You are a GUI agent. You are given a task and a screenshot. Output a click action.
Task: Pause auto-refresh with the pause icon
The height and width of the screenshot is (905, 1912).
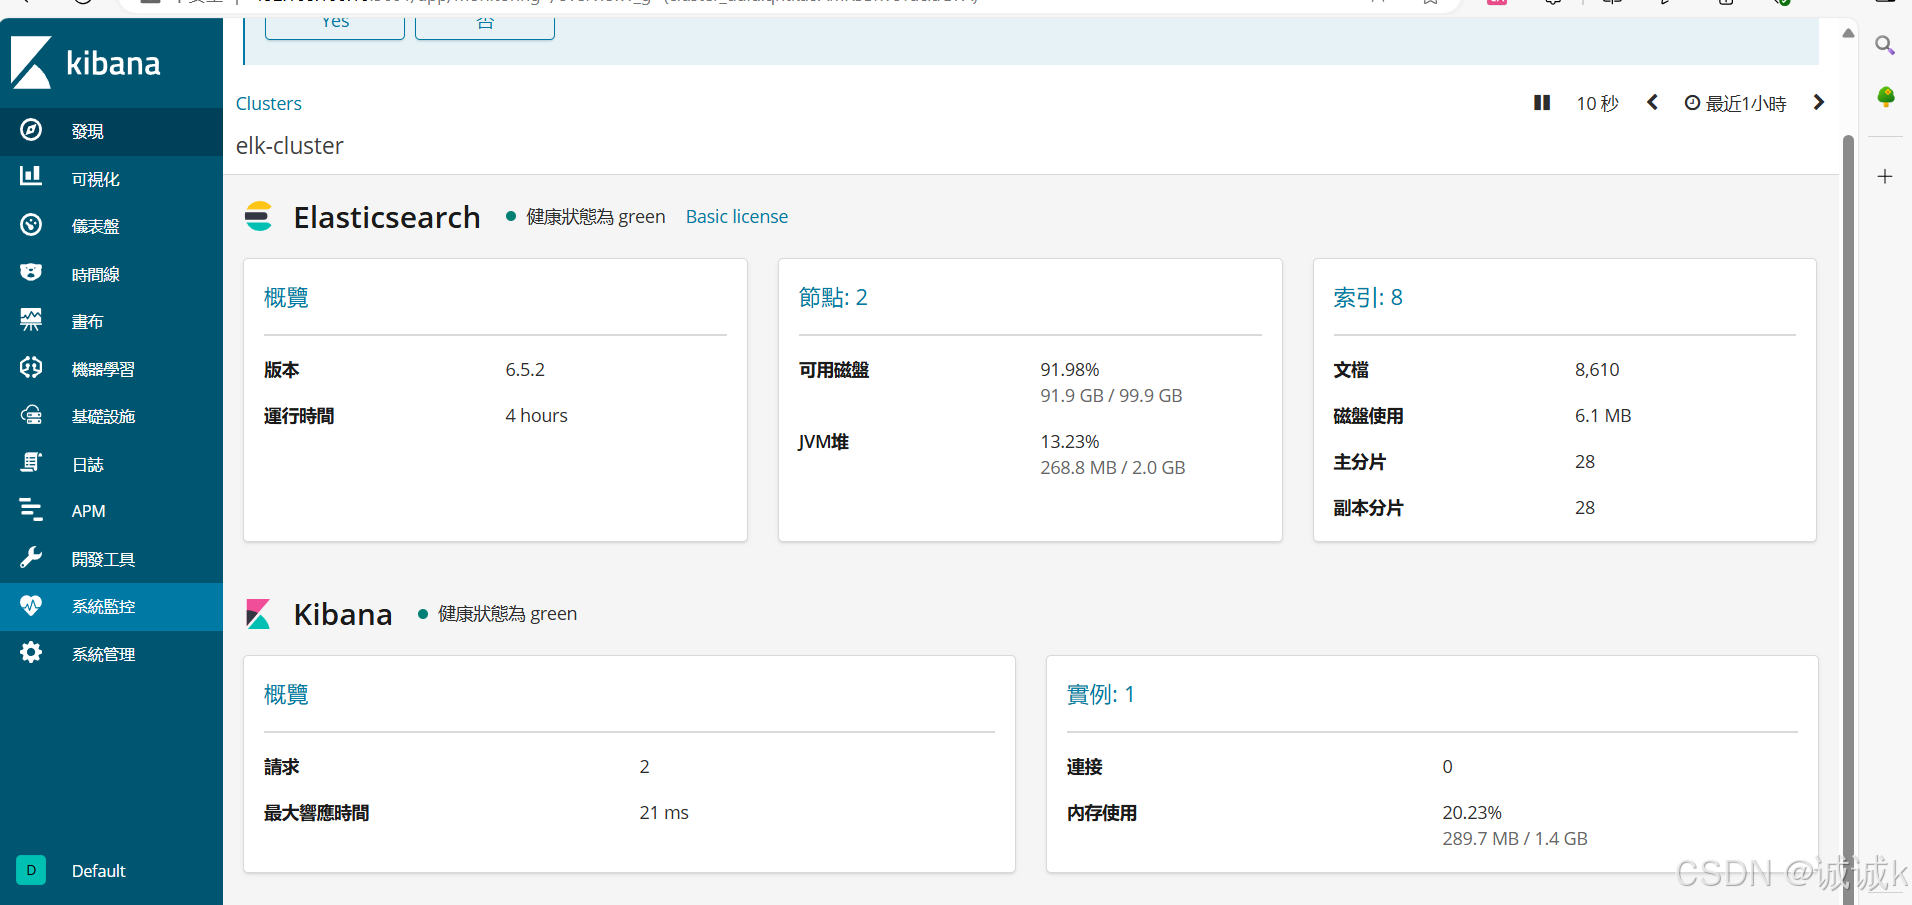coord(1542,103)
